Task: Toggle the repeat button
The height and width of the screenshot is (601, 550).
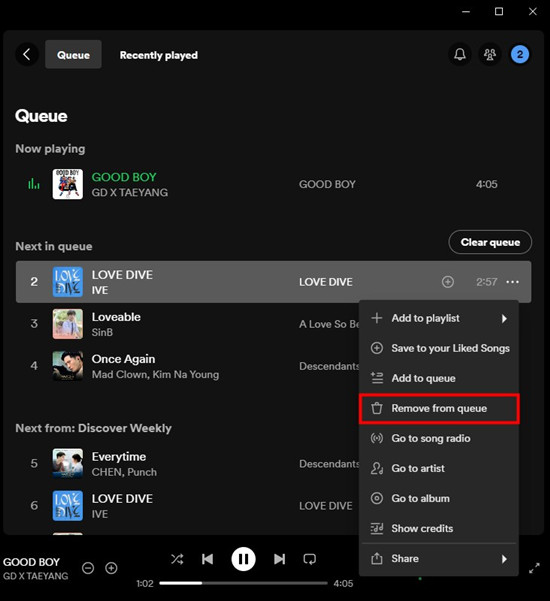Action: (x=310, y=560)
